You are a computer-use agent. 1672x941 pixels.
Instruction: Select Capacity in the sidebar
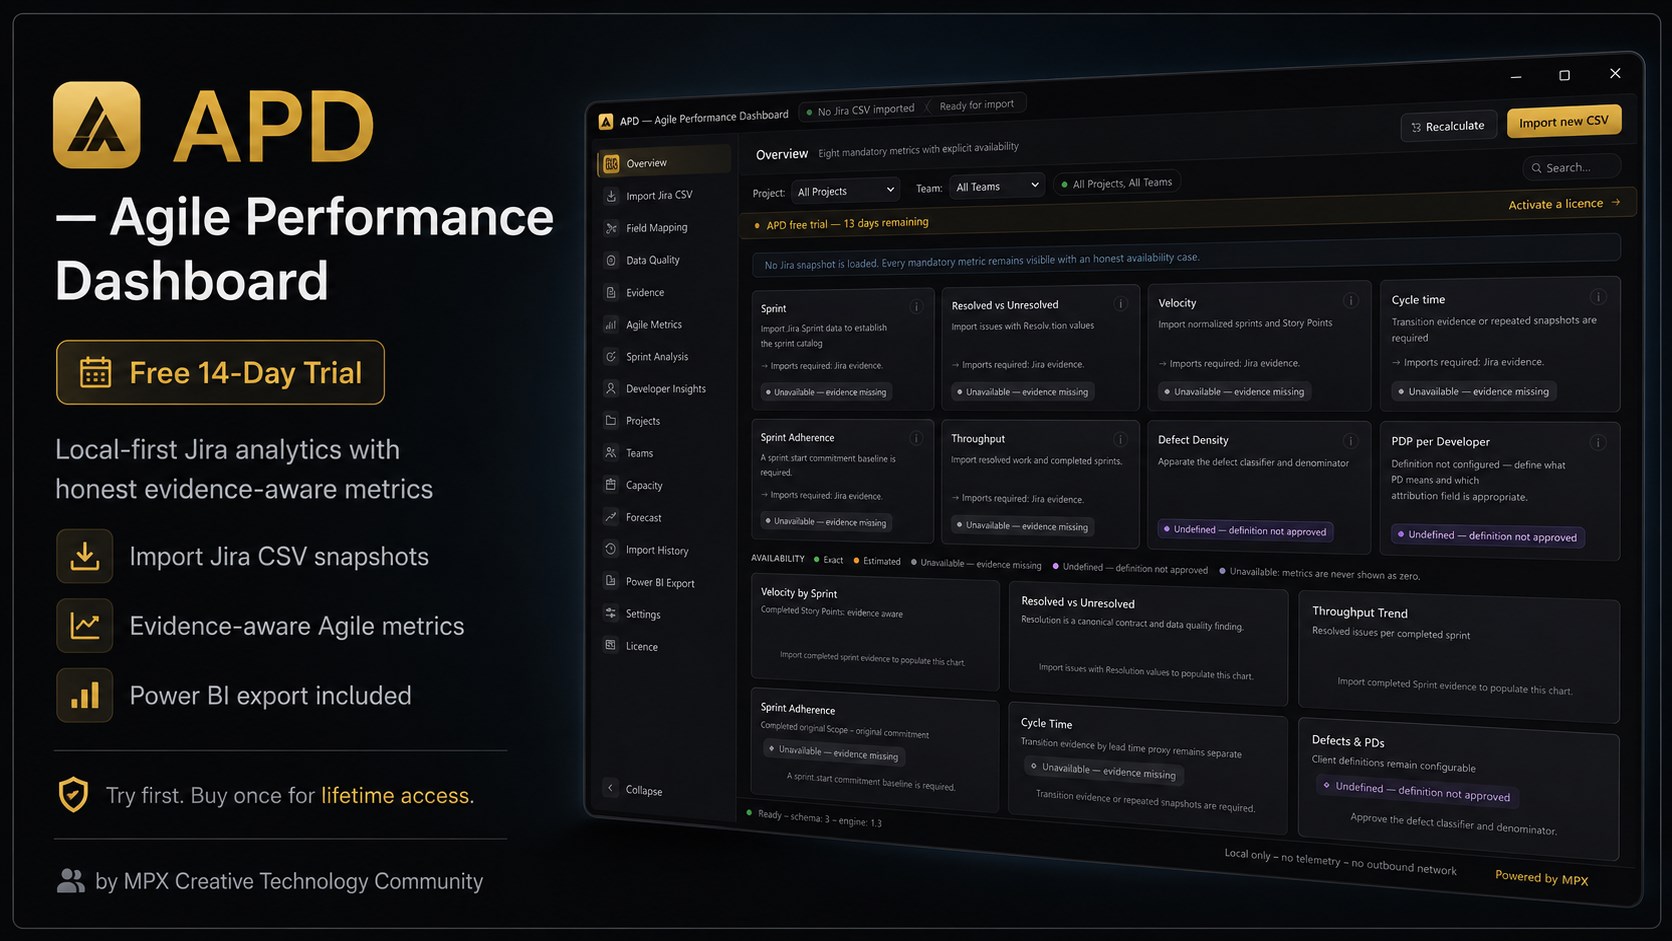pos(644,485)
